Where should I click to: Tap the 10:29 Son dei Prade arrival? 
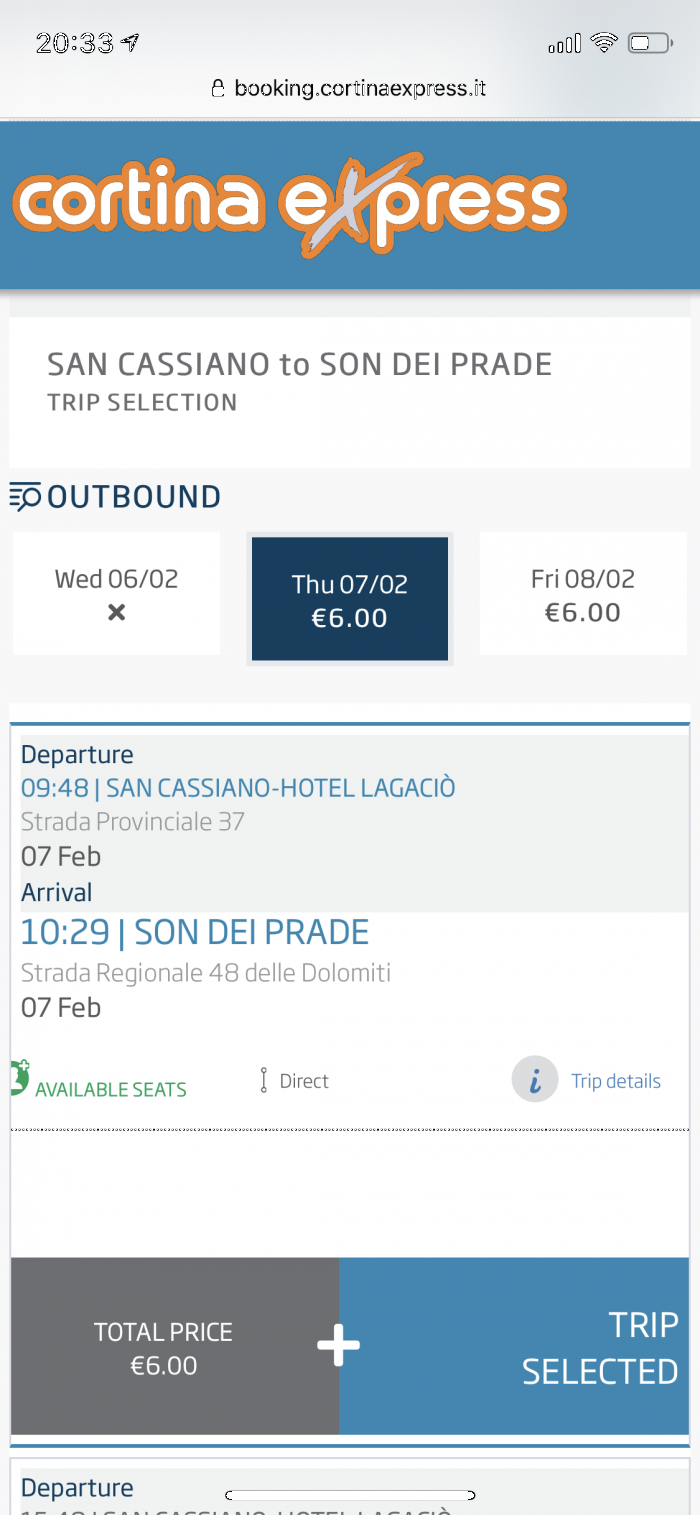click(195, 932)
